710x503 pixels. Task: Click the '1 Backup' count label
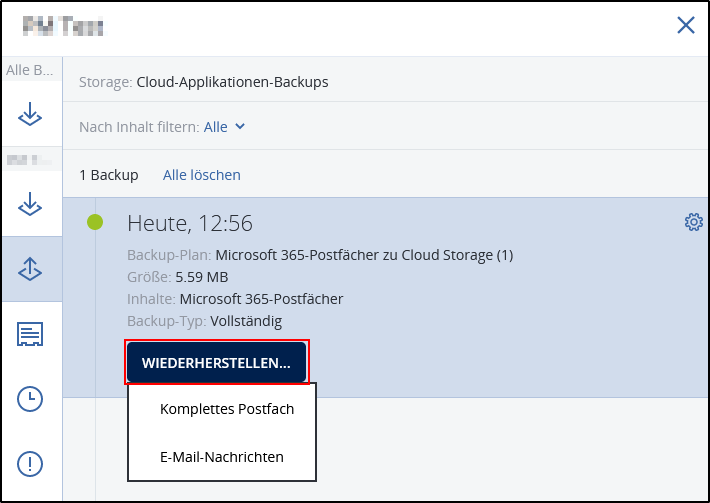pos(109,175)
